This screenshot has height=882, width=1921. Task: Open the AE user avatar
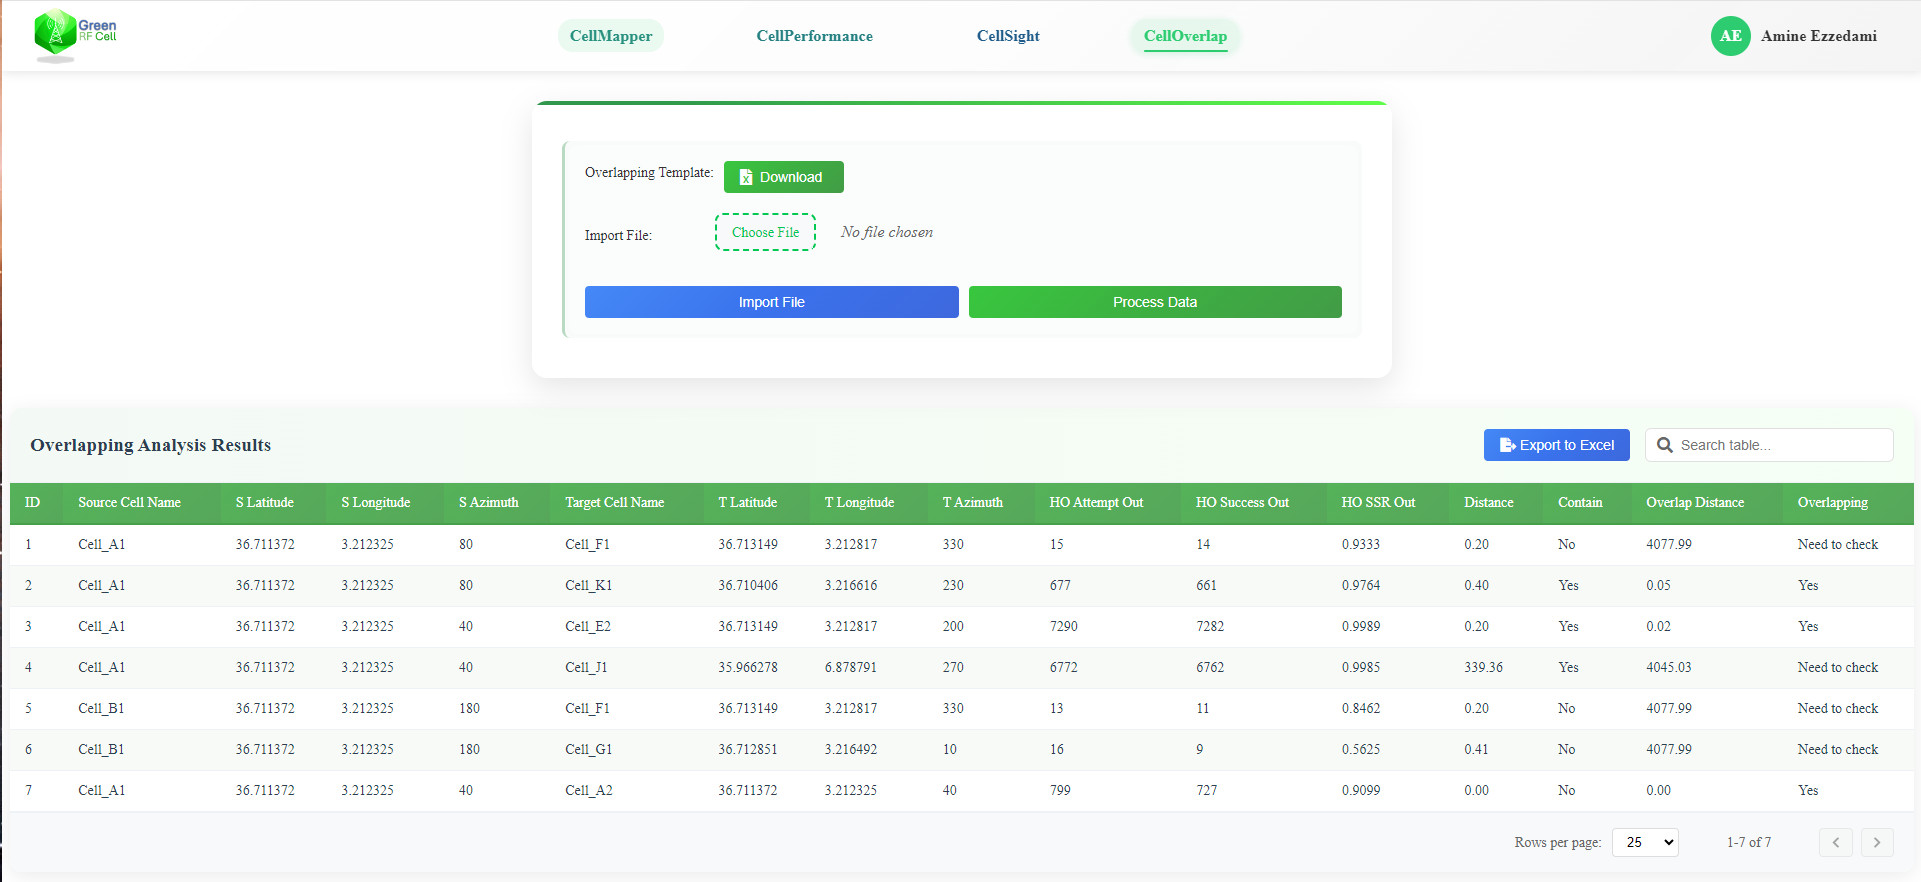(x=1730, y=36)
